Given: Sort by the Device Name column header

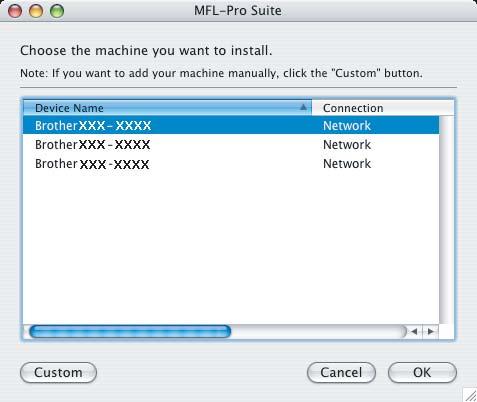Looking at the screenshot, I should click(x=167, y=108).
